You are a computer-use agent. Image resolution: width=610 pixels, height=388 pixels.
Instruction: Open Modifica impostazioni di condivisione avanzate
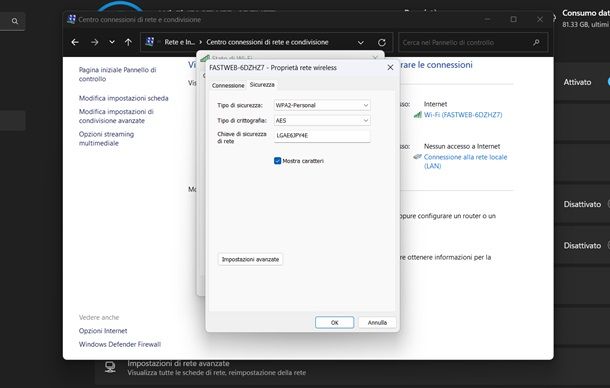(116, 116)
